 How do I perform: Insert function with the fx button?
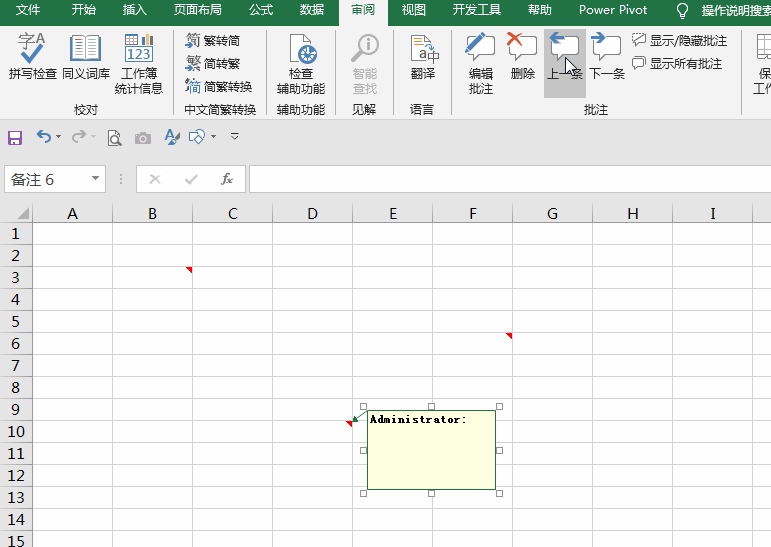coord(226,179)
